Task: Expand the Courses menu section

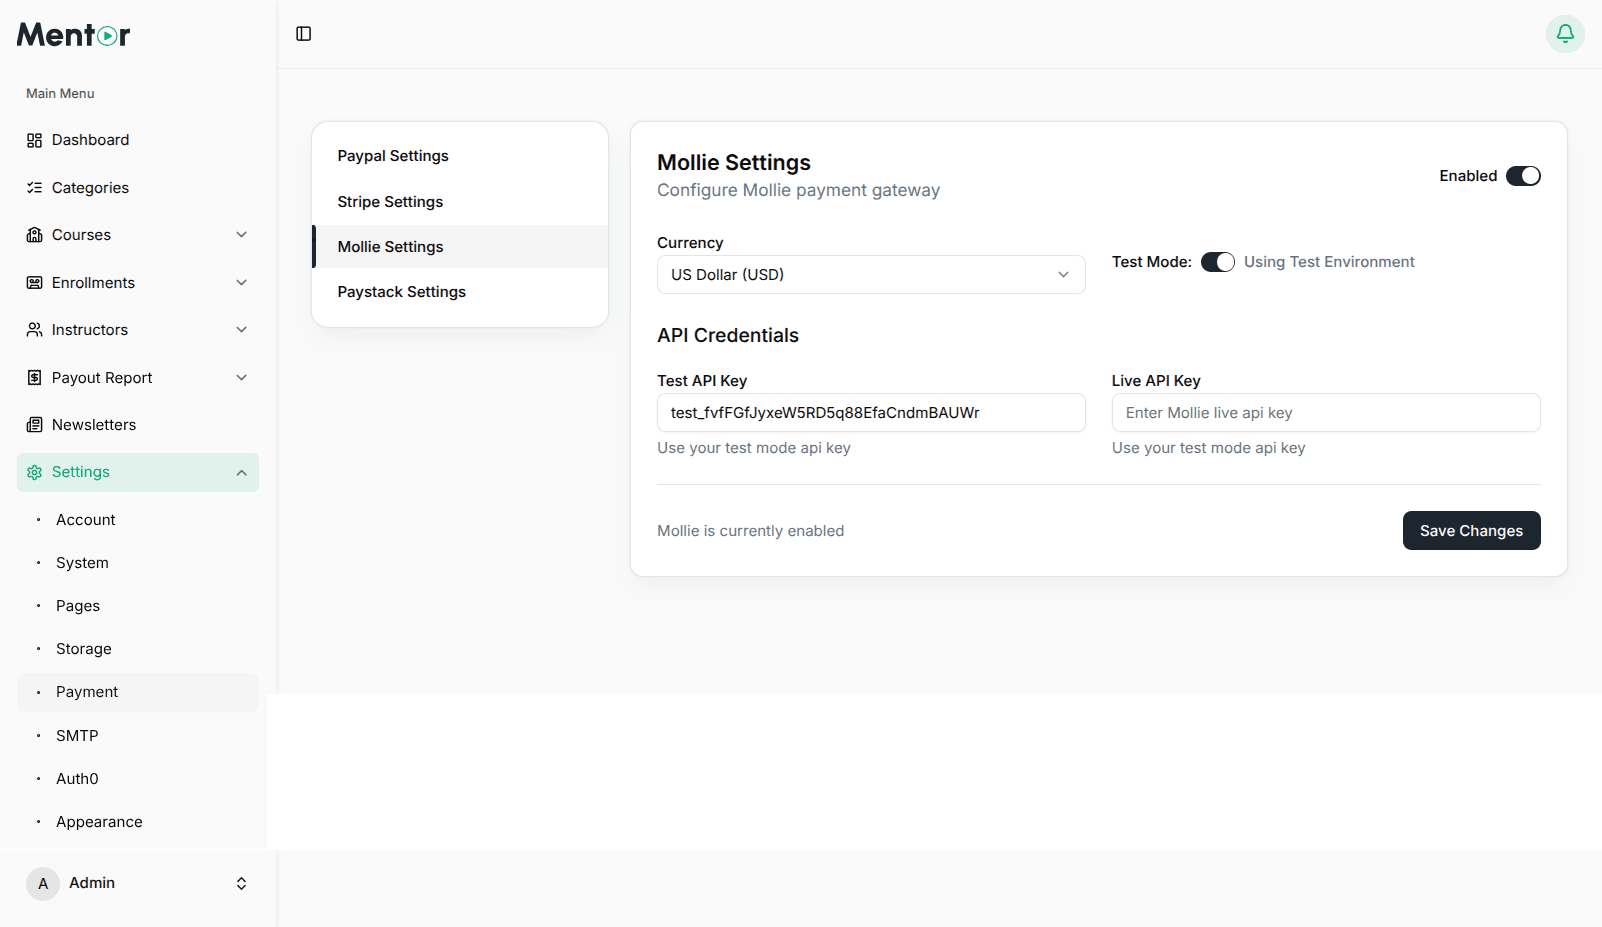Action: [241, 234]
